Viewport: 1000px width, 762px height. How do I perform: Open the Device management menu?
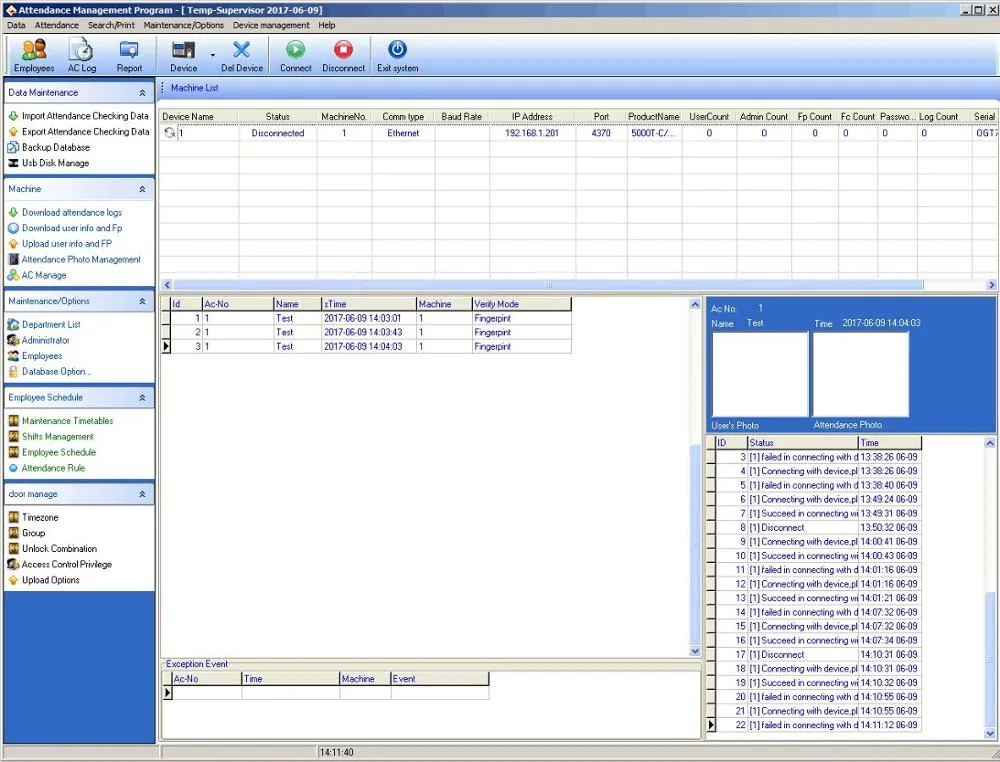coord(270,25)
